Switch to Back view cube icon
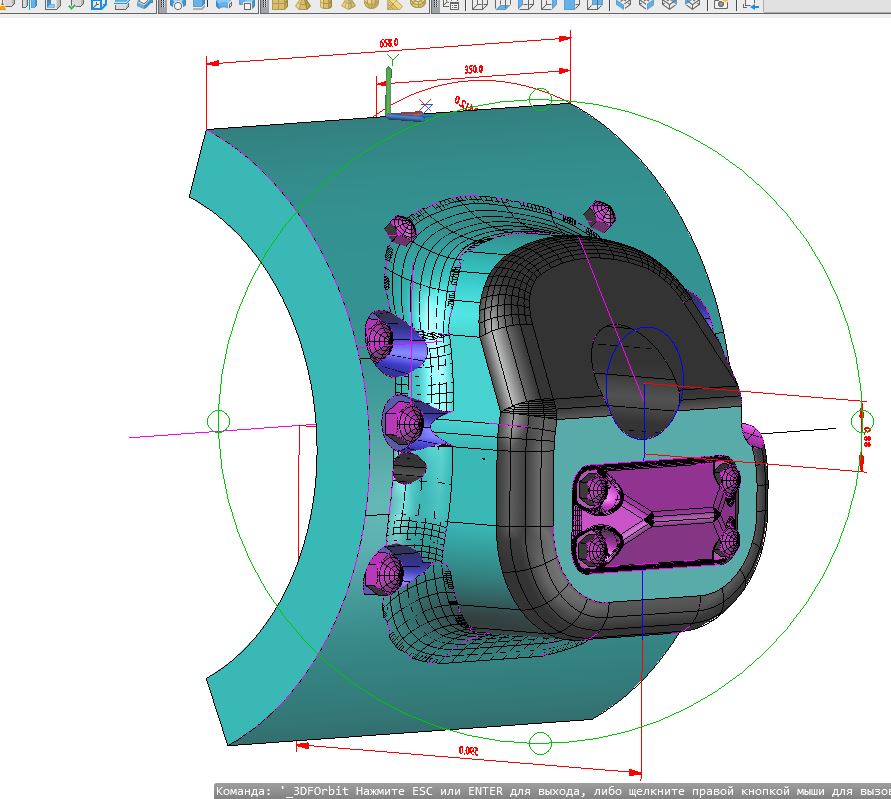This screenshot has height=799, width=891. tap(595, 5)
